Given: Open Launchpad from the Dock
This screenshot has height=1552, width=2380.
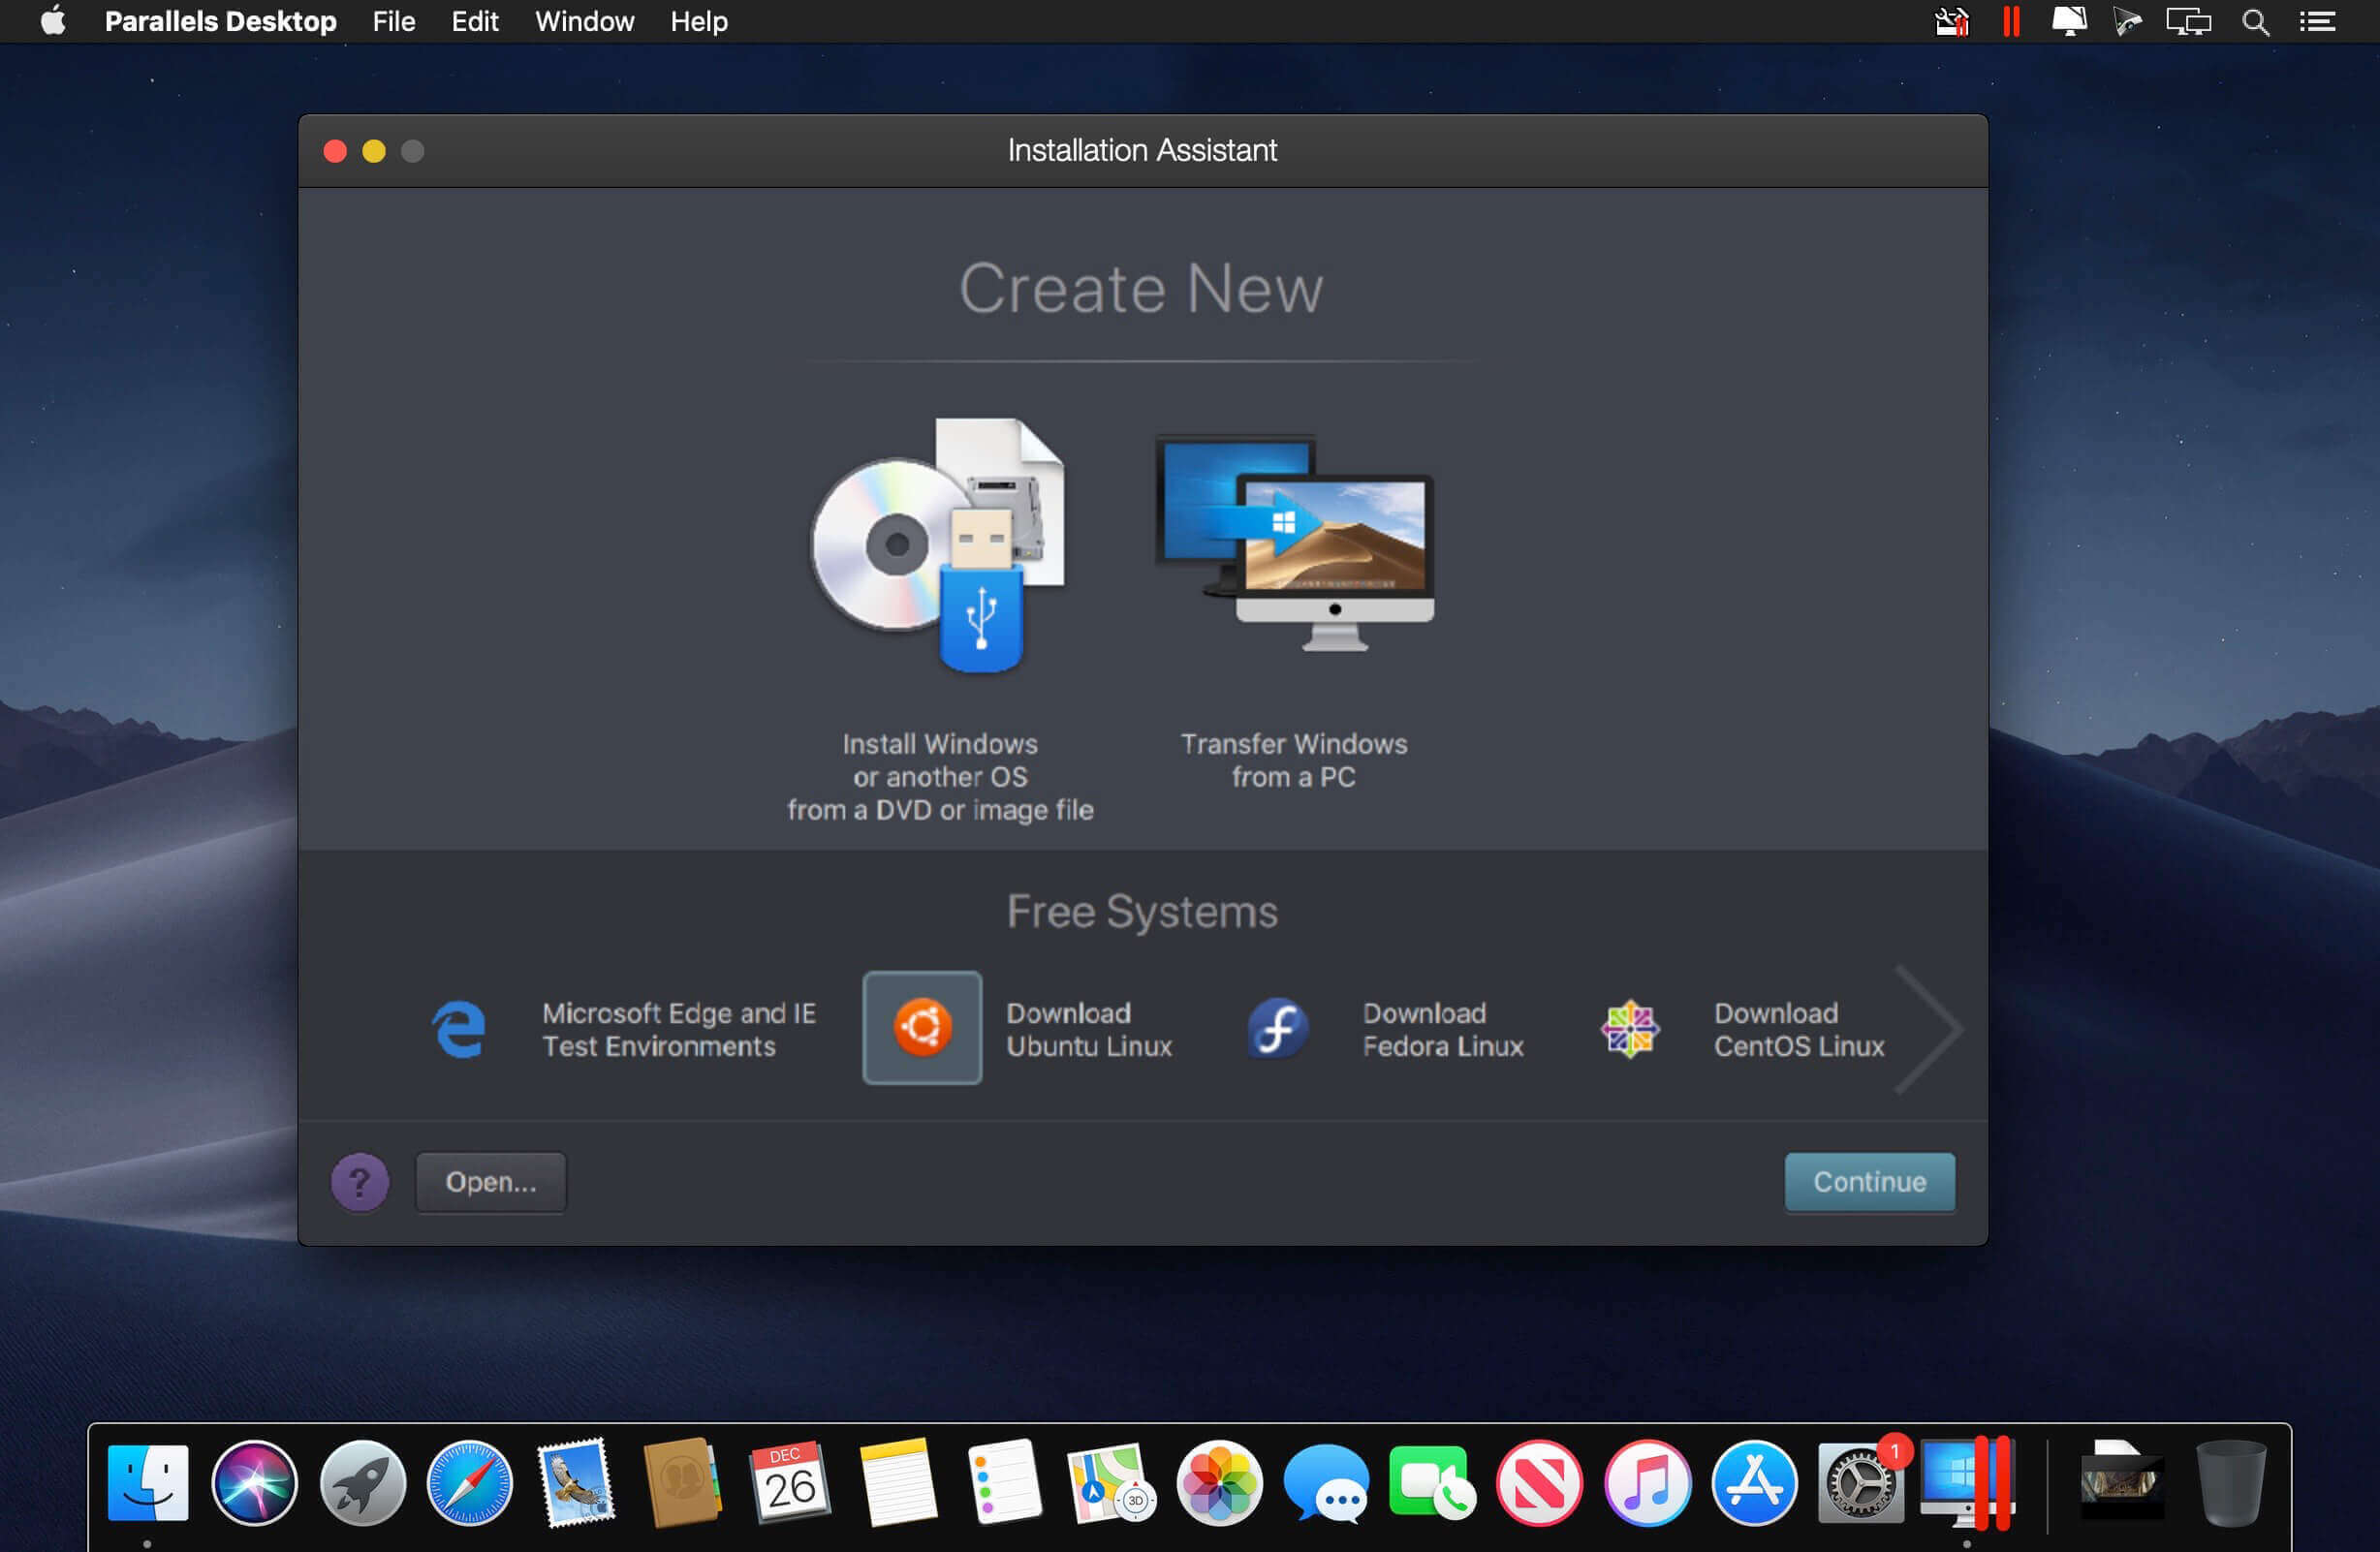Looking at the screenshot, I should tap(363, 1484).
